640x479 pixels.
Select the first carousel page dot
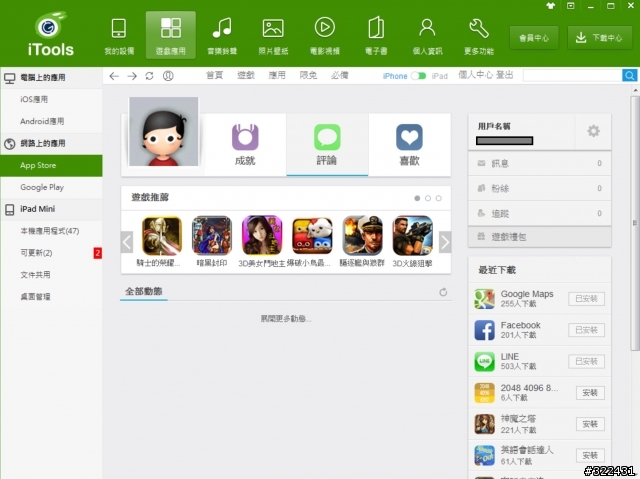tap(417, 198)
